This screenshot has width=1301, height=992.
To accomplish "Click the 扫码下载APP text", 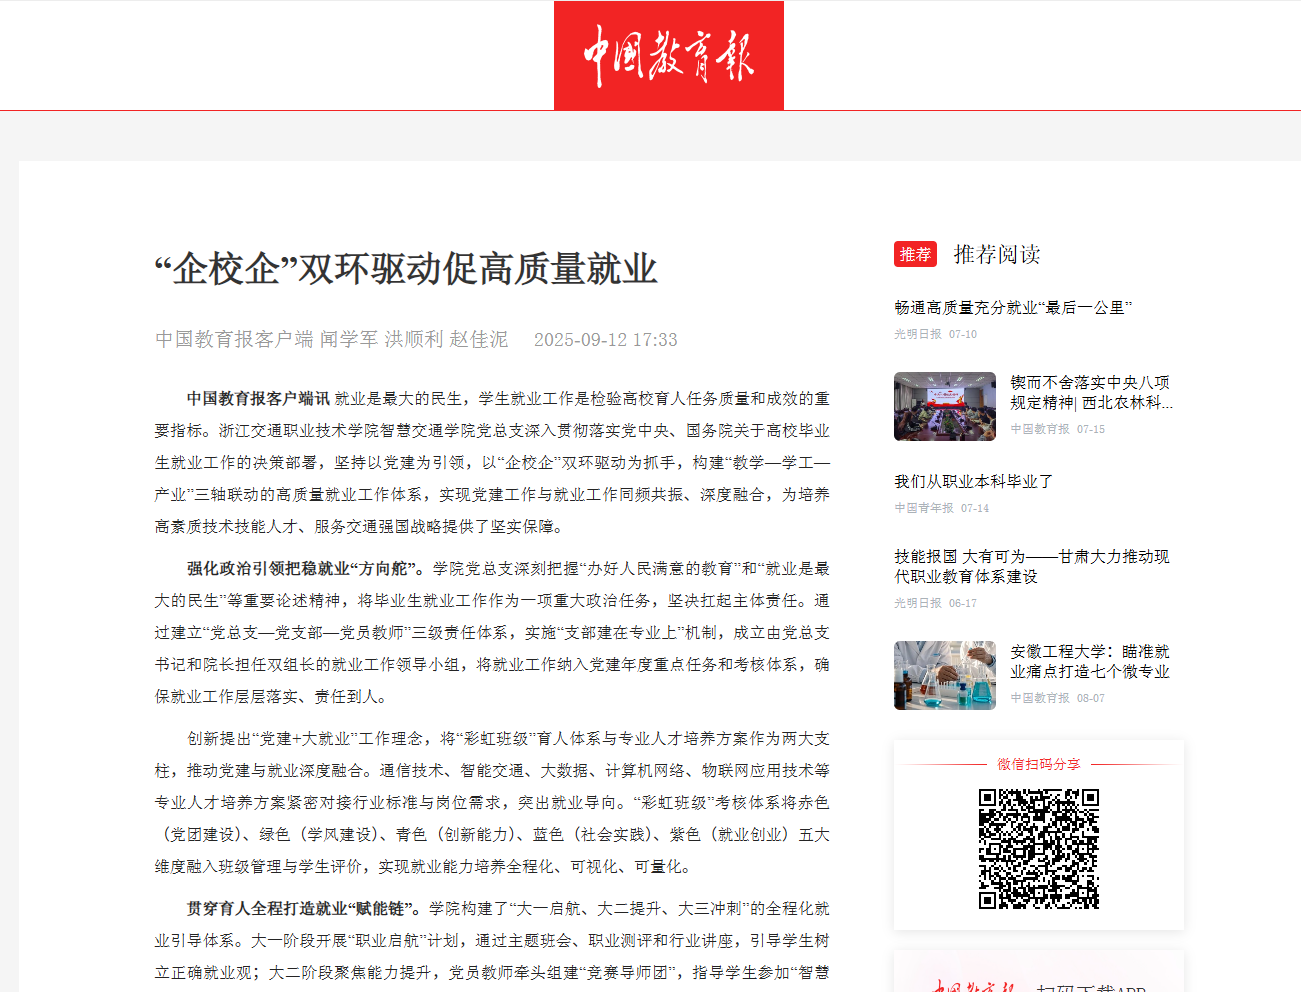I will click(x=1090, y=986).
